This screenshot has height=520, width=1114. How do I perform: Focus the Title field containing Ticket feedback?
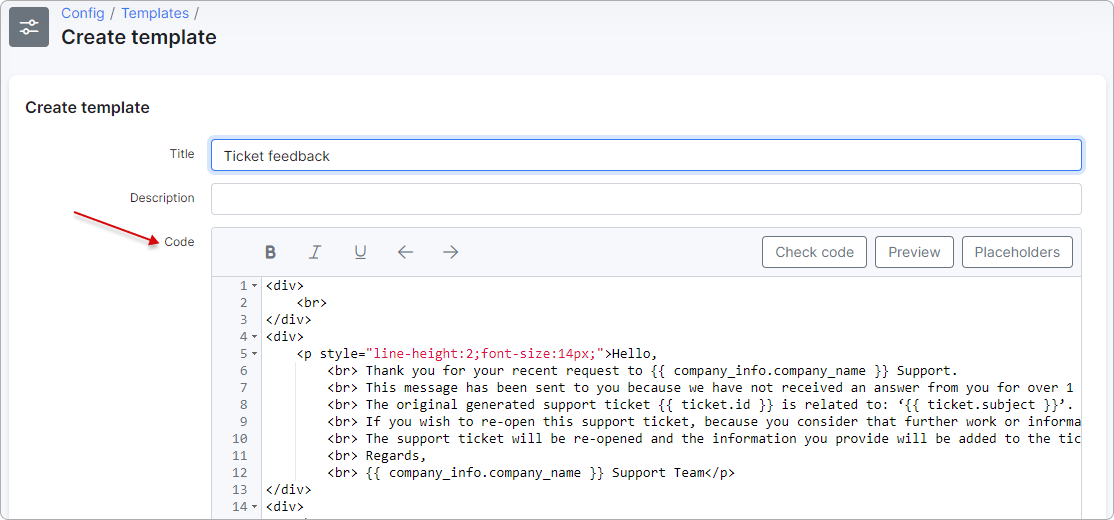point(645,155)
